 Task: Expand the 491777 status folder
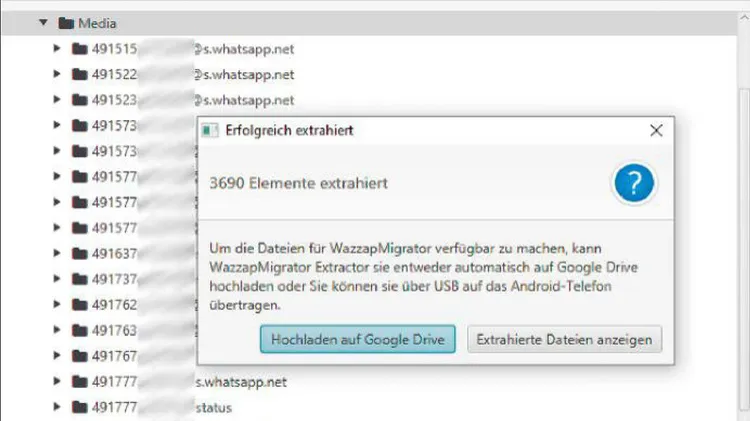[x=57, y=407]
